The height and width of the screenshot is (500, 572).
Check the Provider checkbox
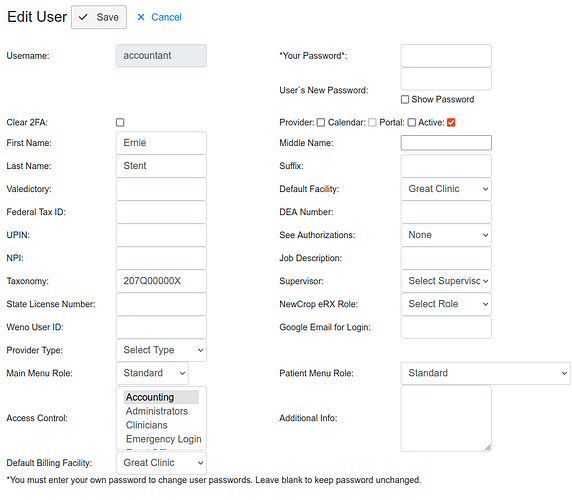(321, 123)
